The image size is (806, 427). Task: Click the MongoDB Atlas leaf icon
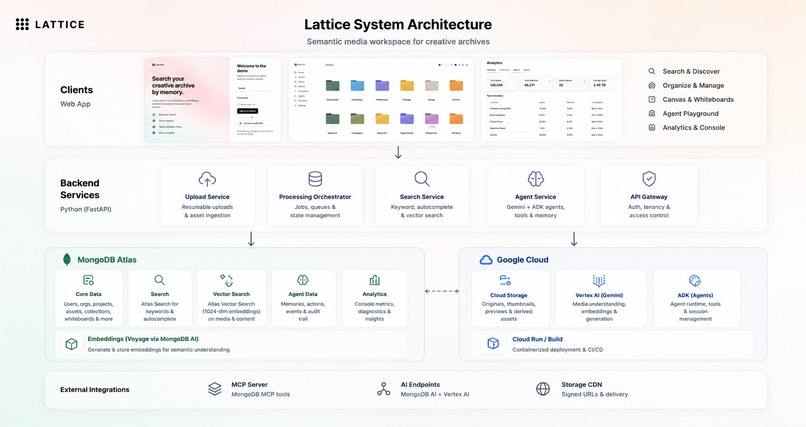point(67,259)
